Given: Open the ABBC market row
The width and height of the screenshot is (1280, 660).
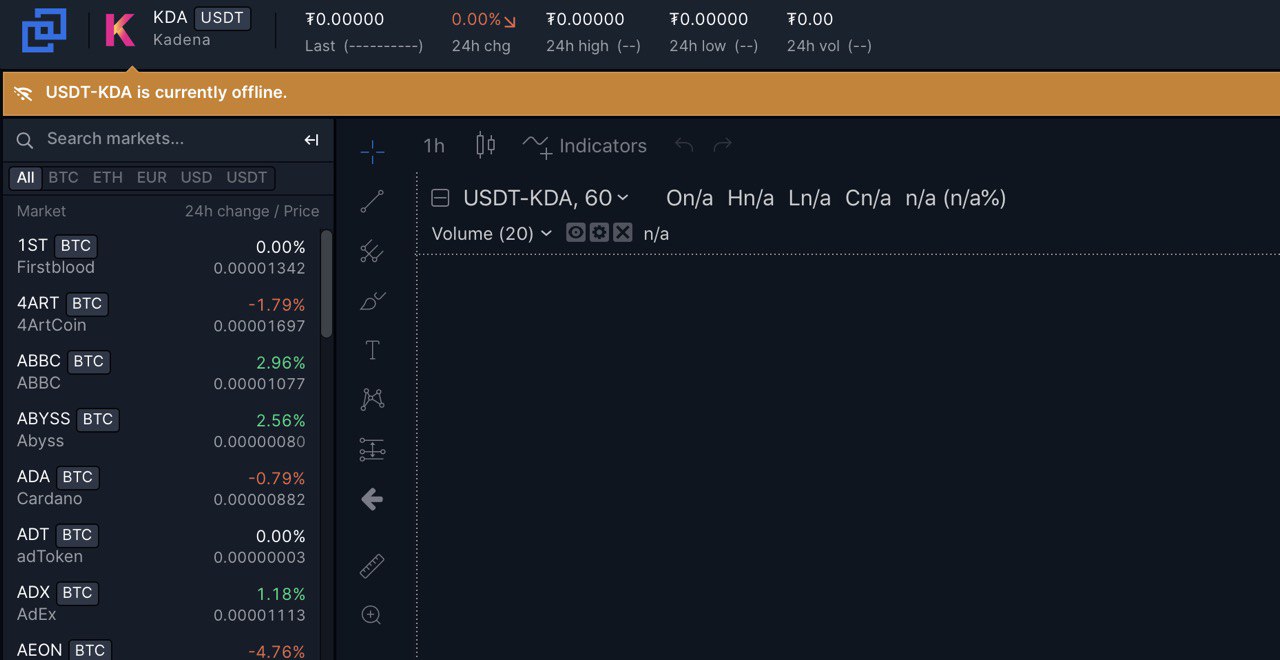Looking at the screenshot, I should click(161, 372).
